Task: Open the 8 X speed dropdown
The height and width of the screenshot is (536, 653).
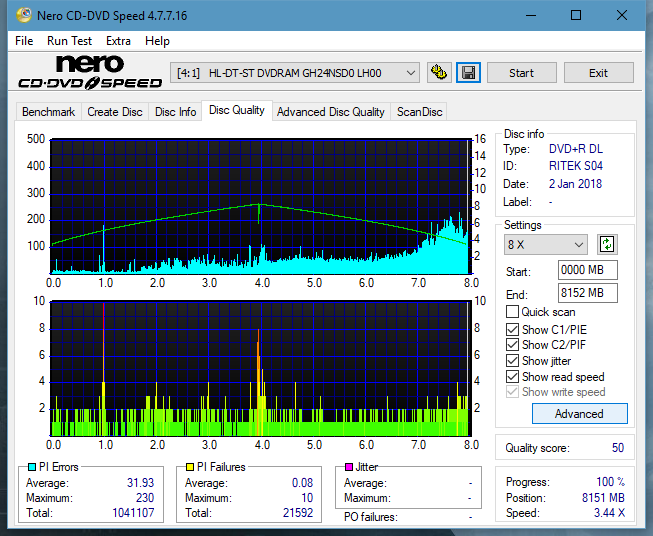Action: [x=546, y=244]
